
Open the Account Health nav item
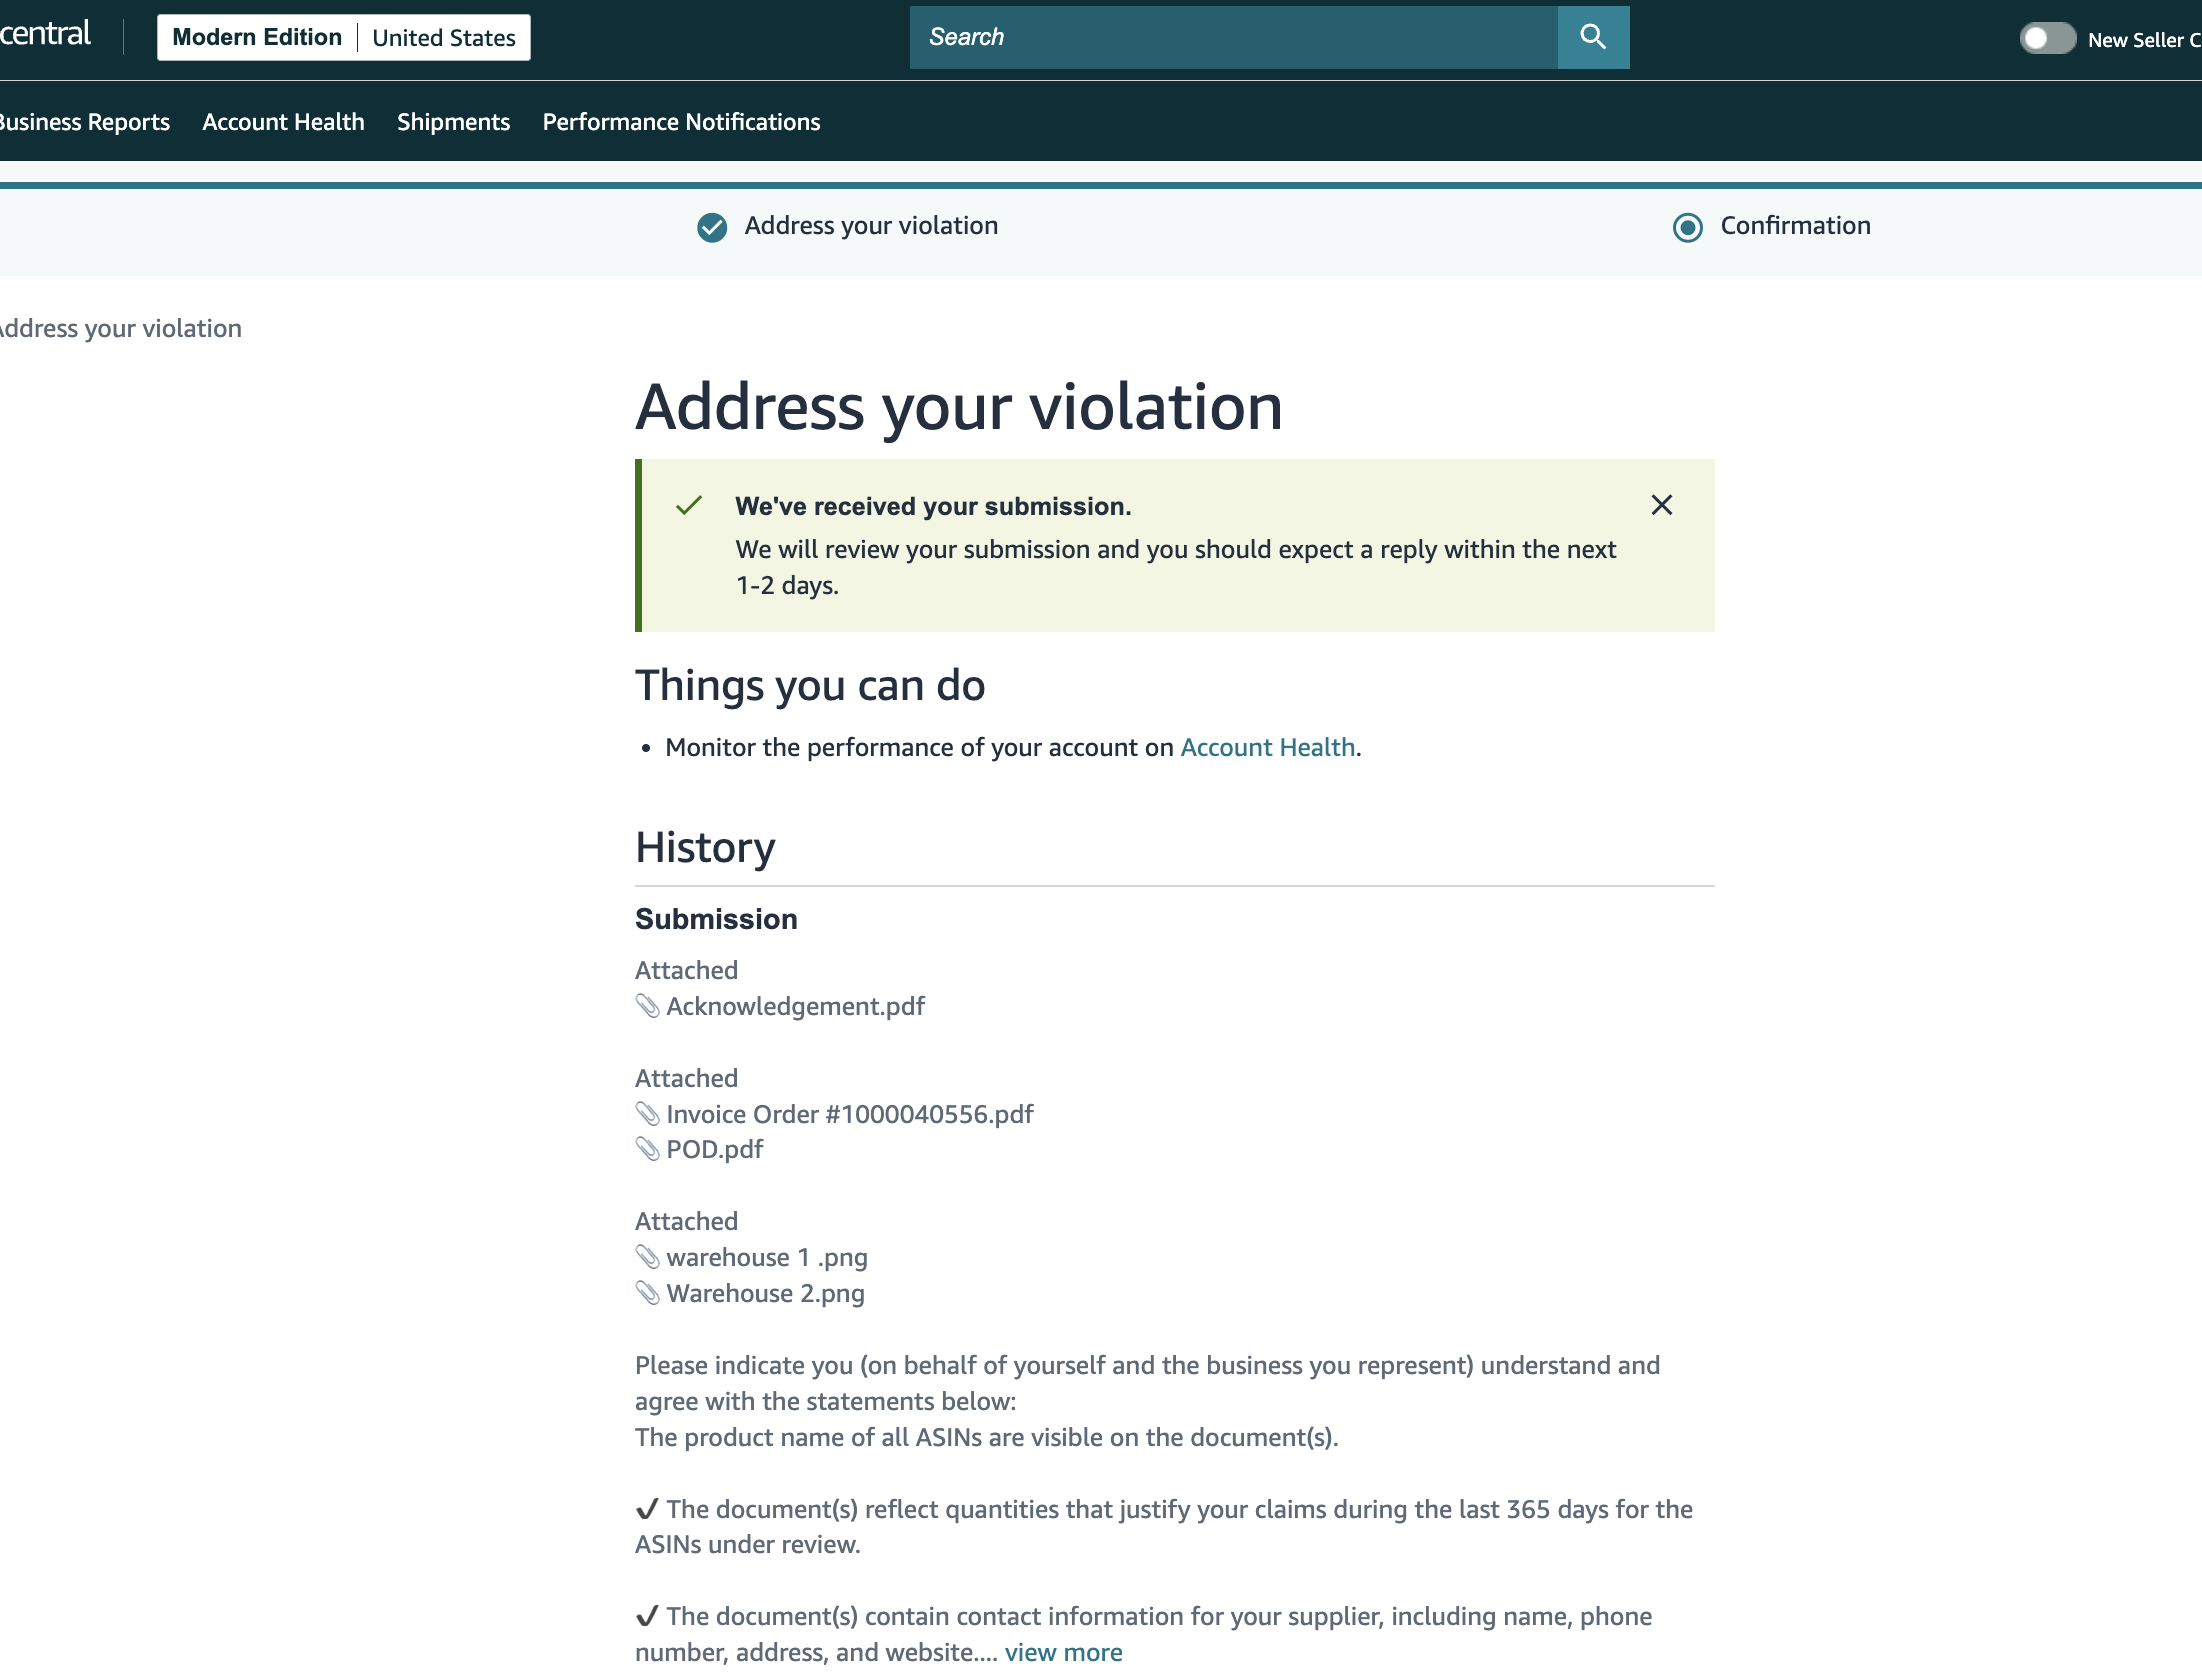click(283, 122)
